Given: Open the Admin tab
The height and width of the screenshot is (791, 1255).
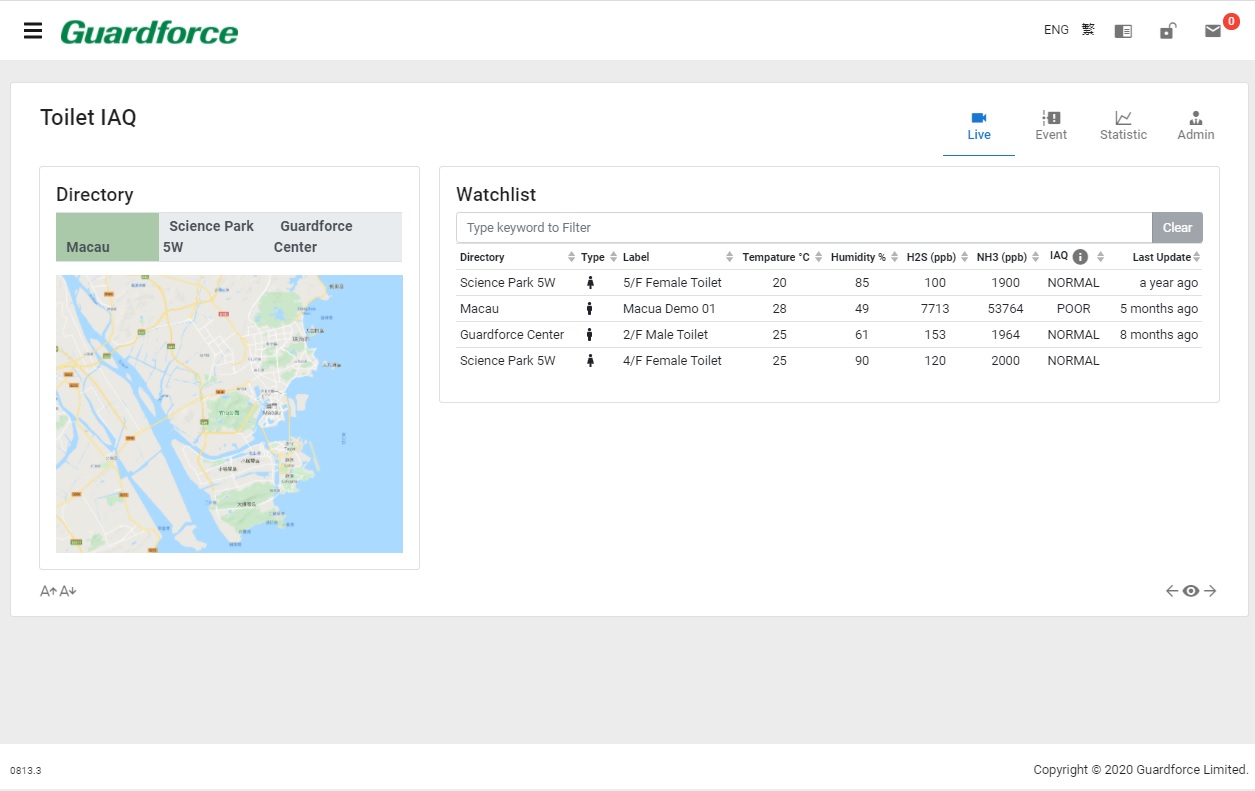Looking at the screenshot, I should [x=1195, y=126].
